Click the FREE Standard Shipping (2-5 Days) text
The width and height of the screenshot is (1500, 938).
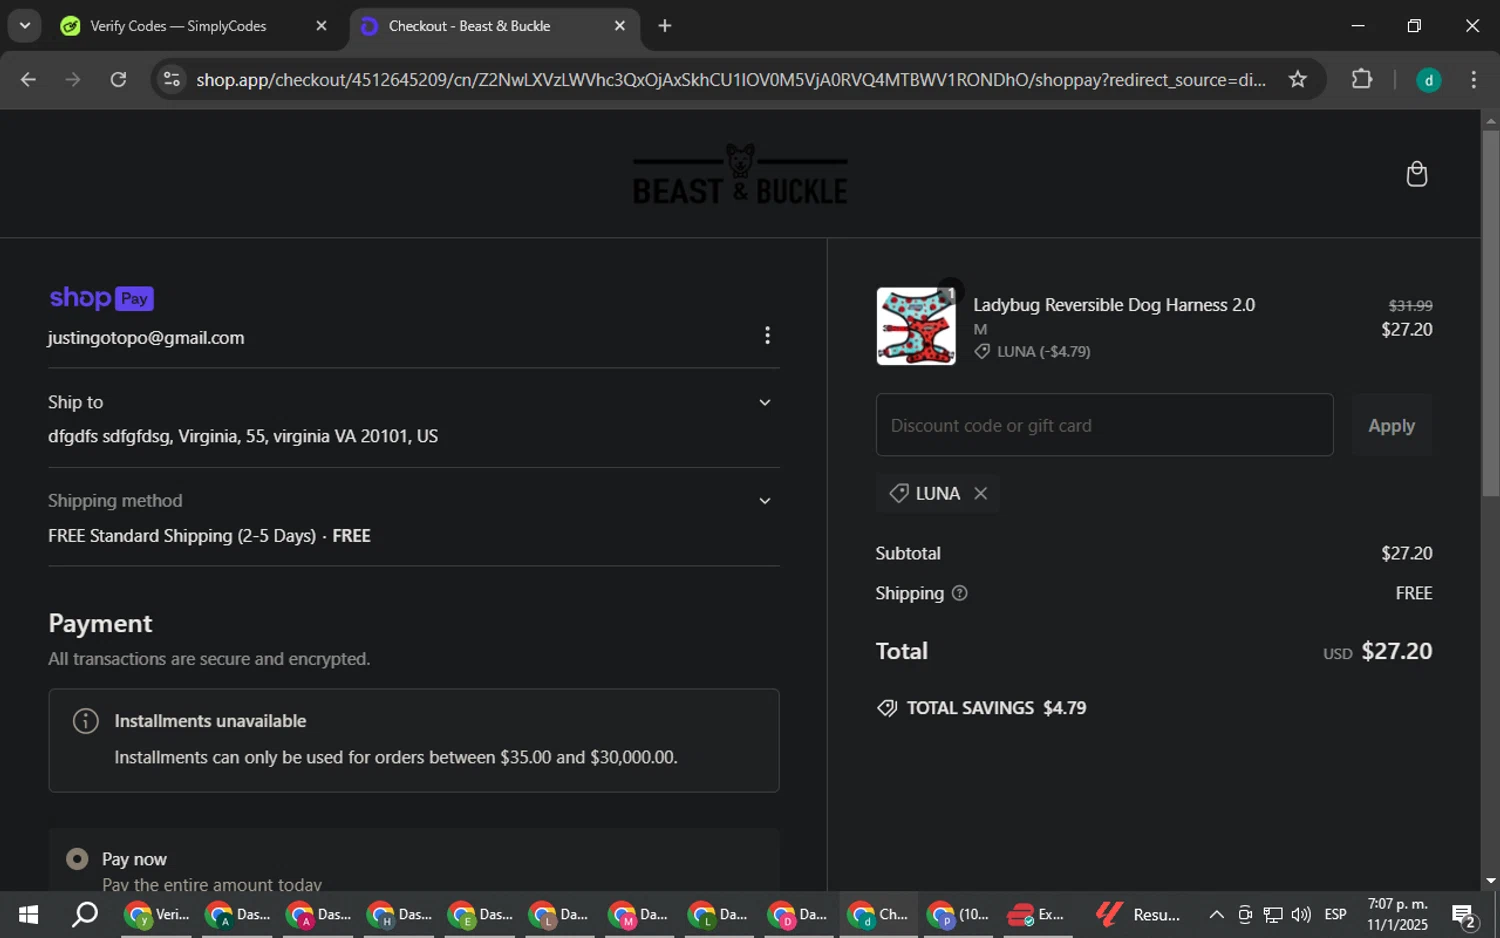(x=182, y=536)
